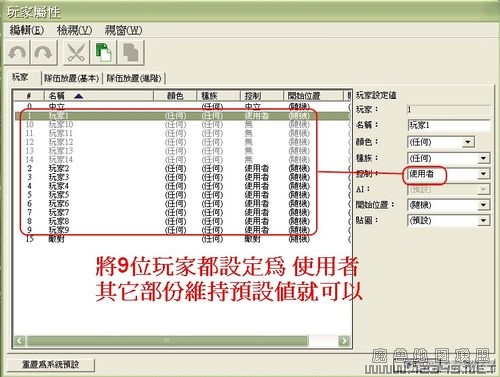This screenshot has height=377, width=500.
Task: Switch to the 玩家 tab
Action: coord(20,77)
